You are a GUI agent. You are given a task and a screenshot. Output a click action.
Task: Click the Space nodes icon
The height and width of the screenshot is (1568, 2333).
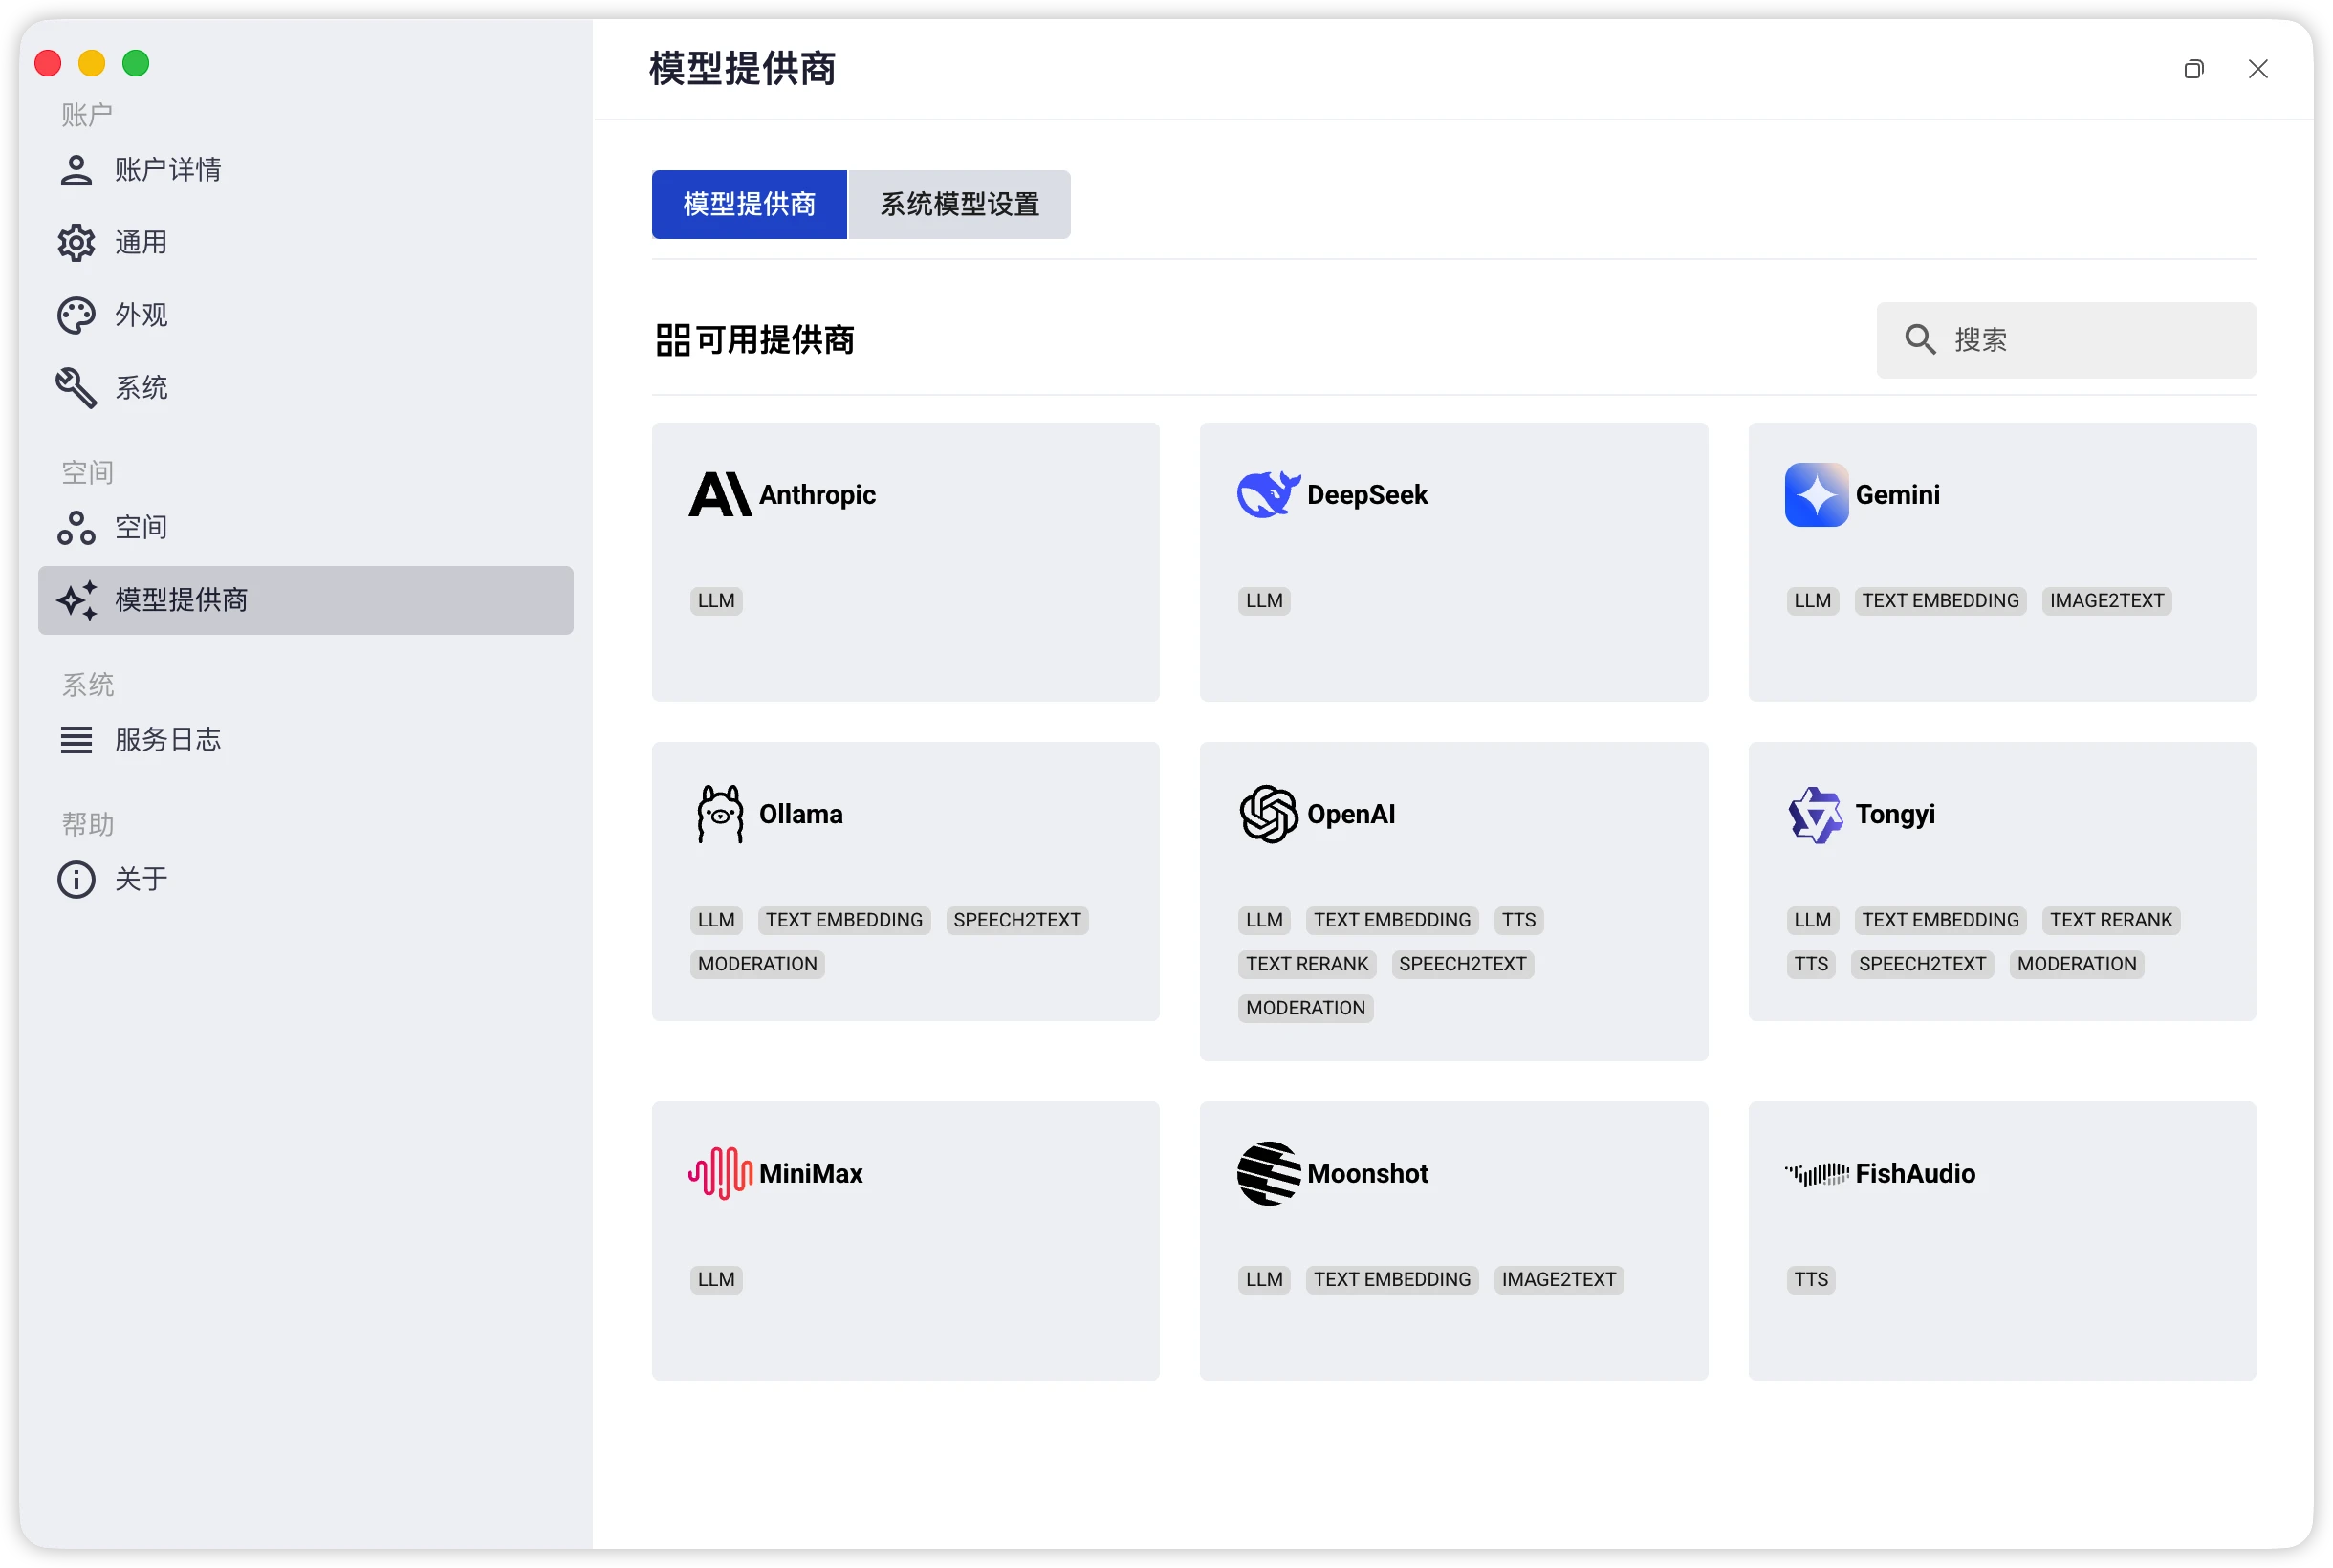(x=76, y=528)
